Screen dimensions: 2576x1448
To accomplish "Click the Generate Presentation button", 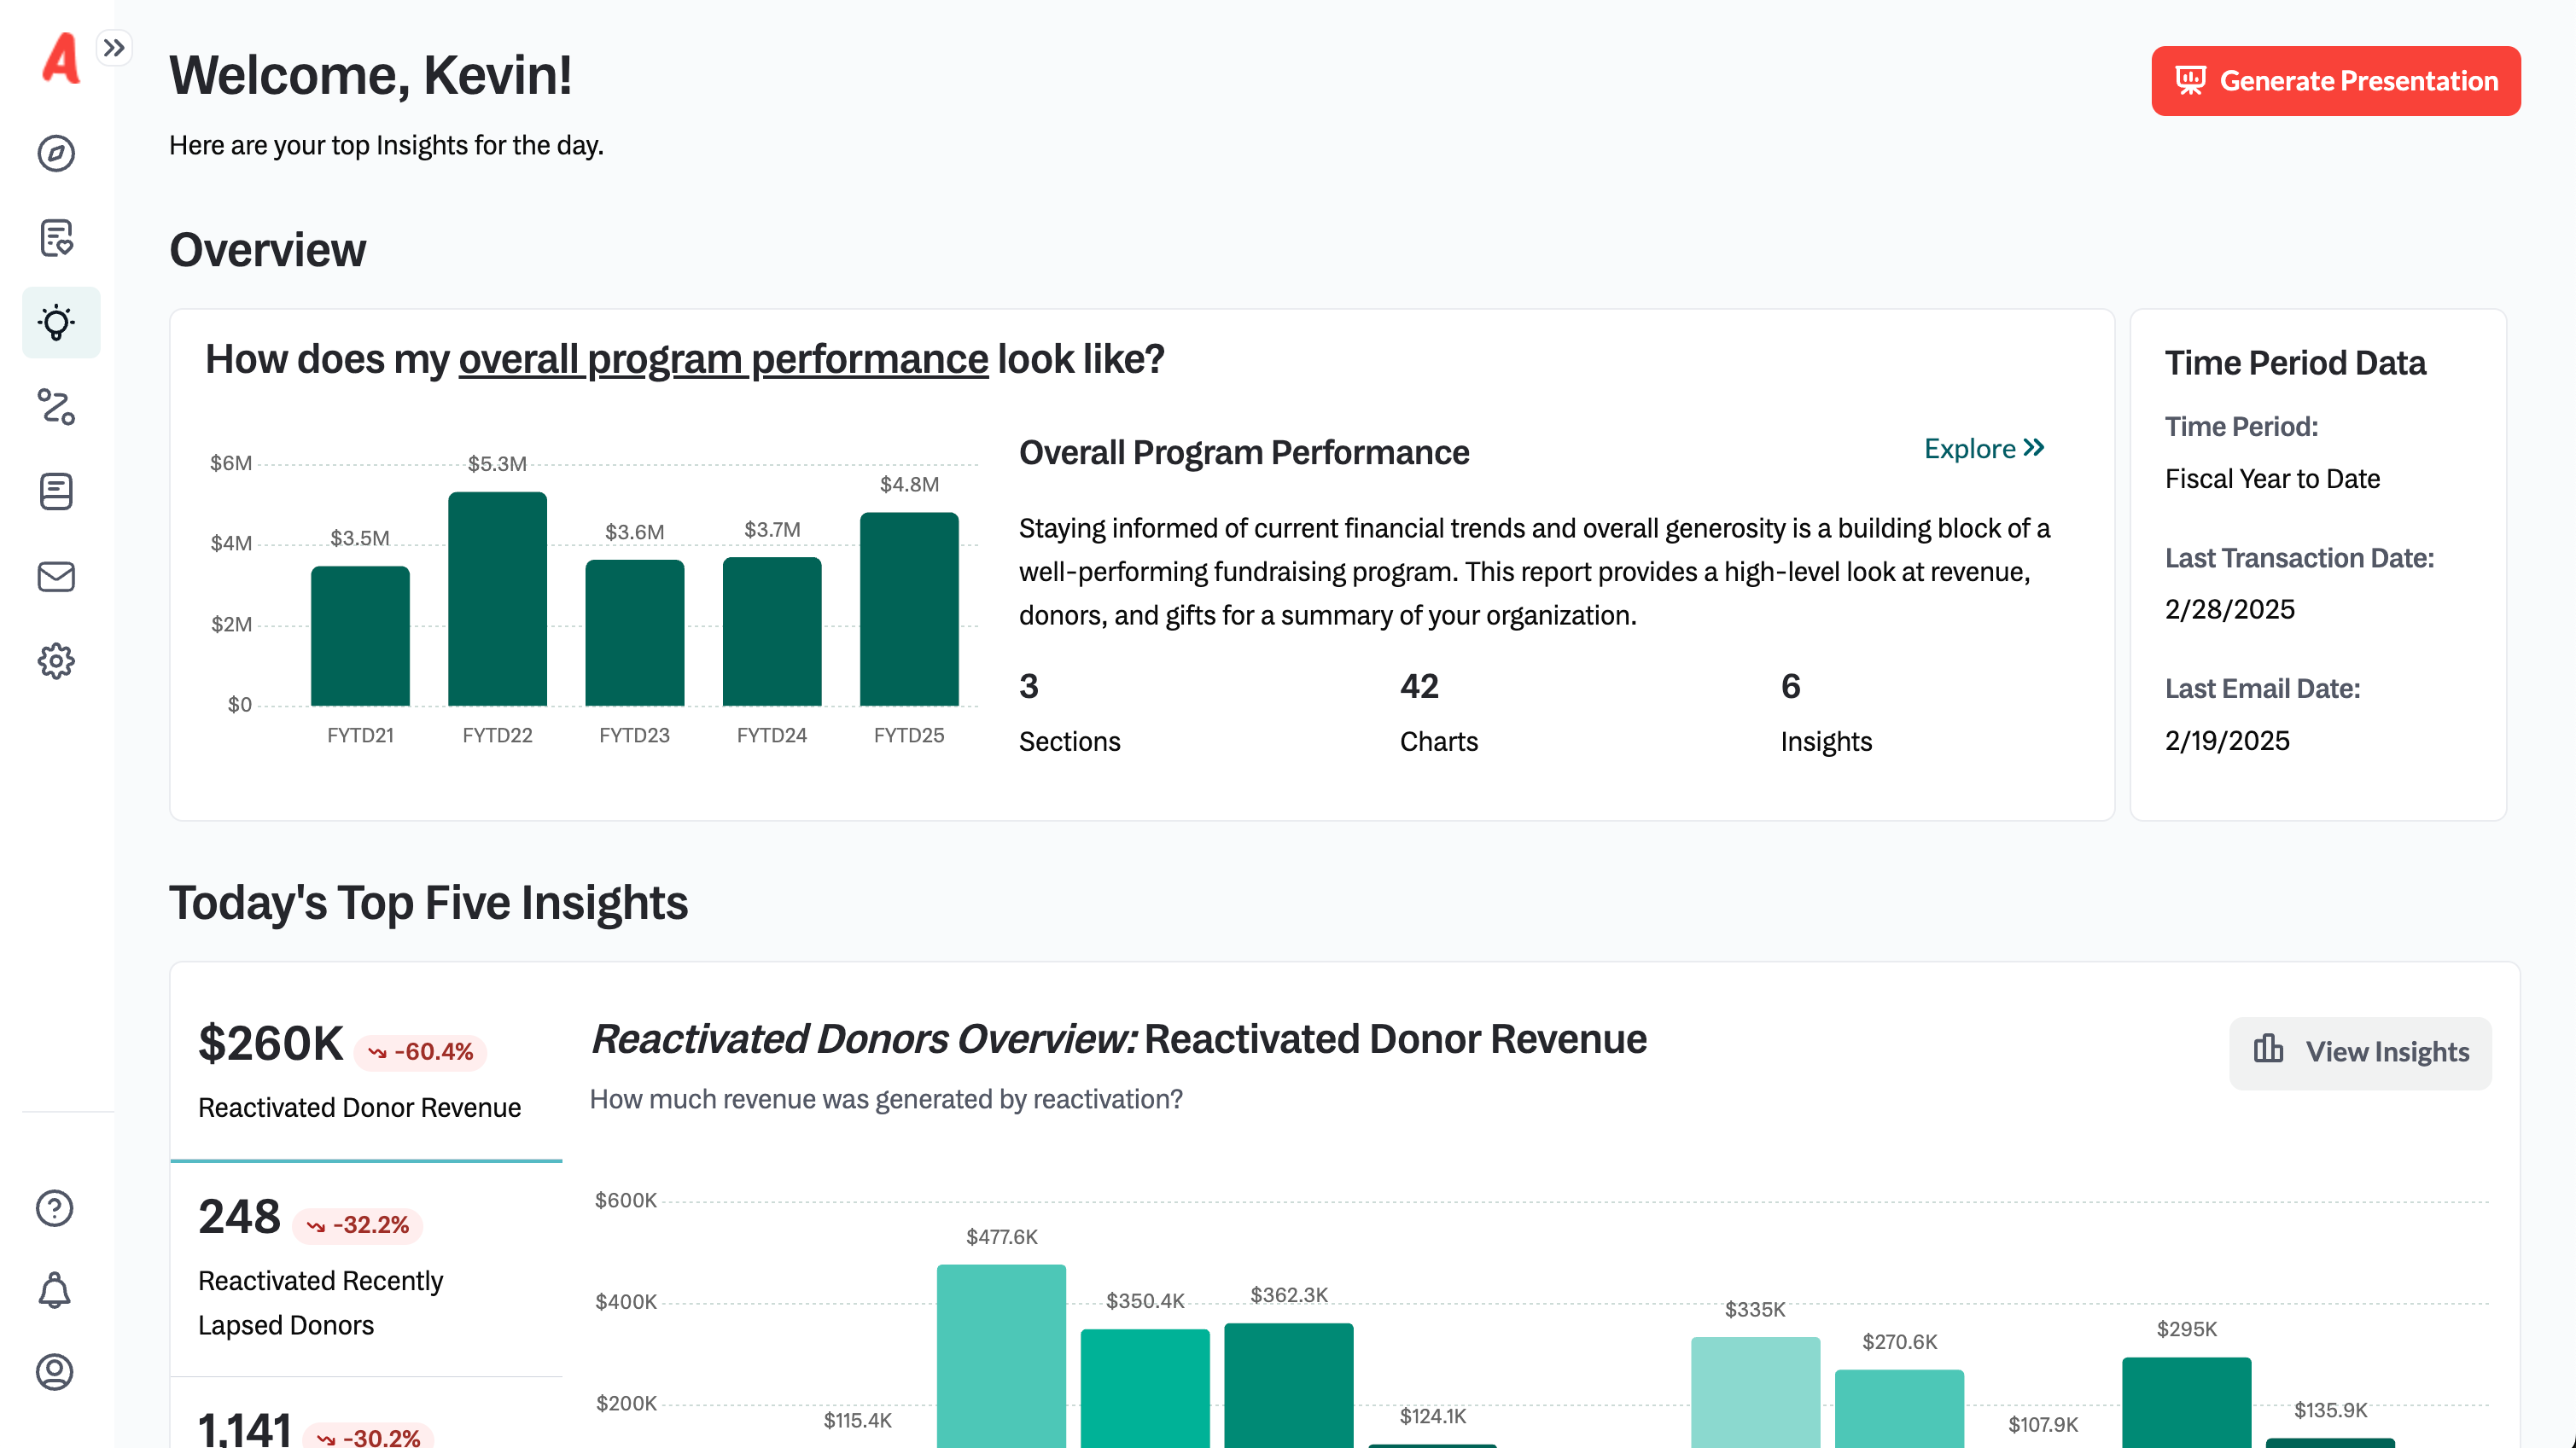I will coord(2335,81).
